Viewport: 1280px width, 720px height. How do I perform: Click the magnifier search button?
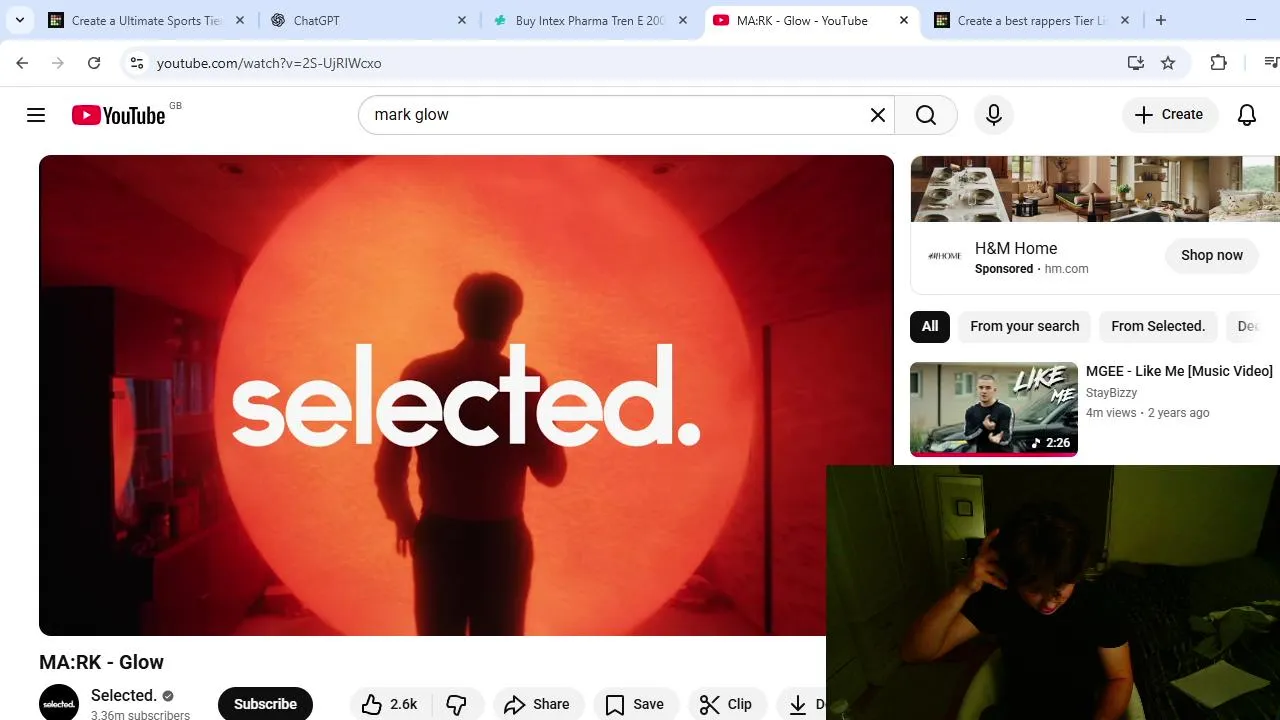926,115
